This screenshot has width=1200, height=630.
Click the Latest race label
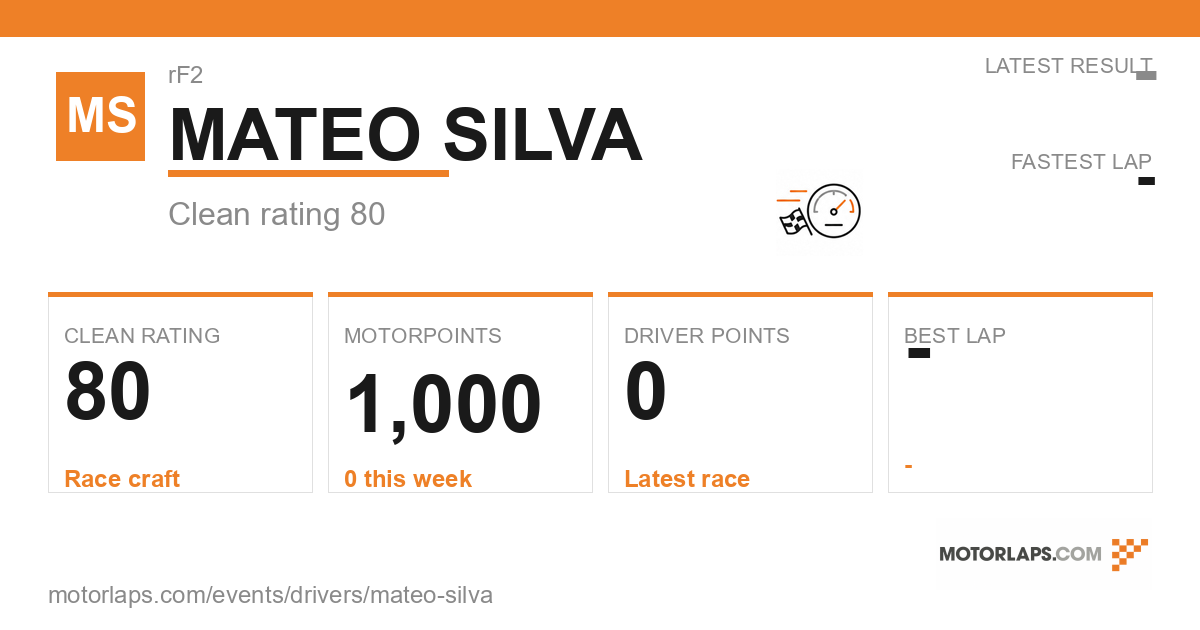coord(687,479)
